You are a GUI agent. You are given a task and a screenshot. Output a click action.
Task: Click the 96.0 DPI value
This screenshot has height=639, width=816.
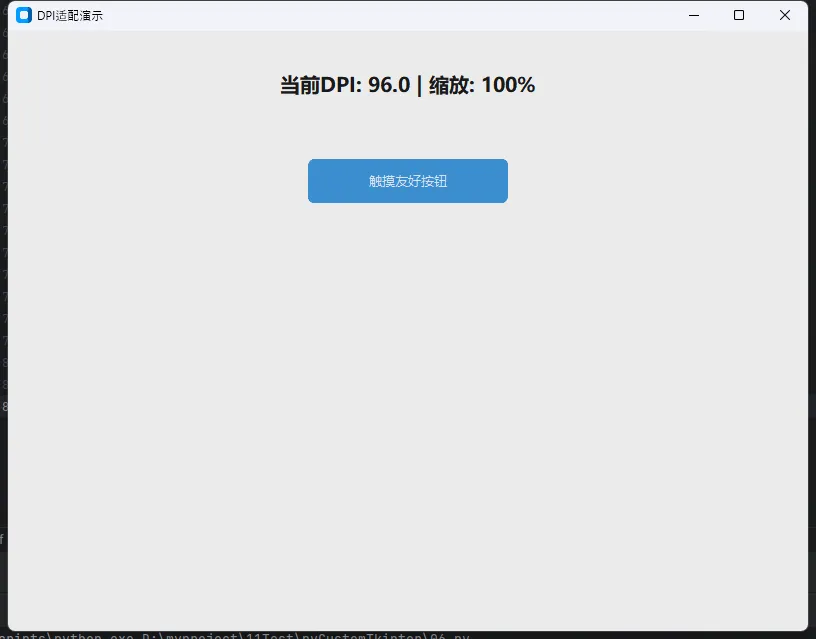389,86
